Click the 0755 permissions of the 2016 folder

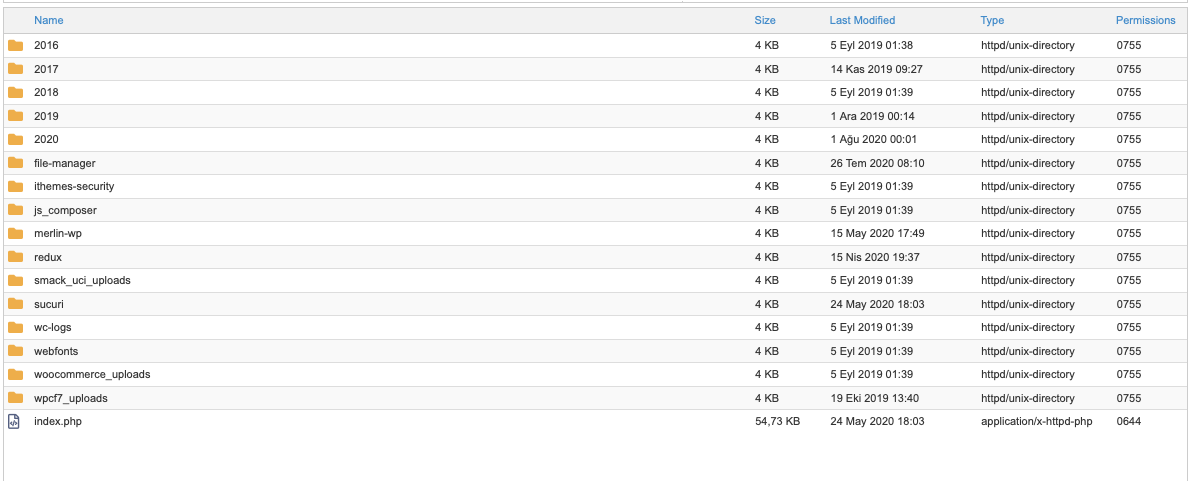1129,46
